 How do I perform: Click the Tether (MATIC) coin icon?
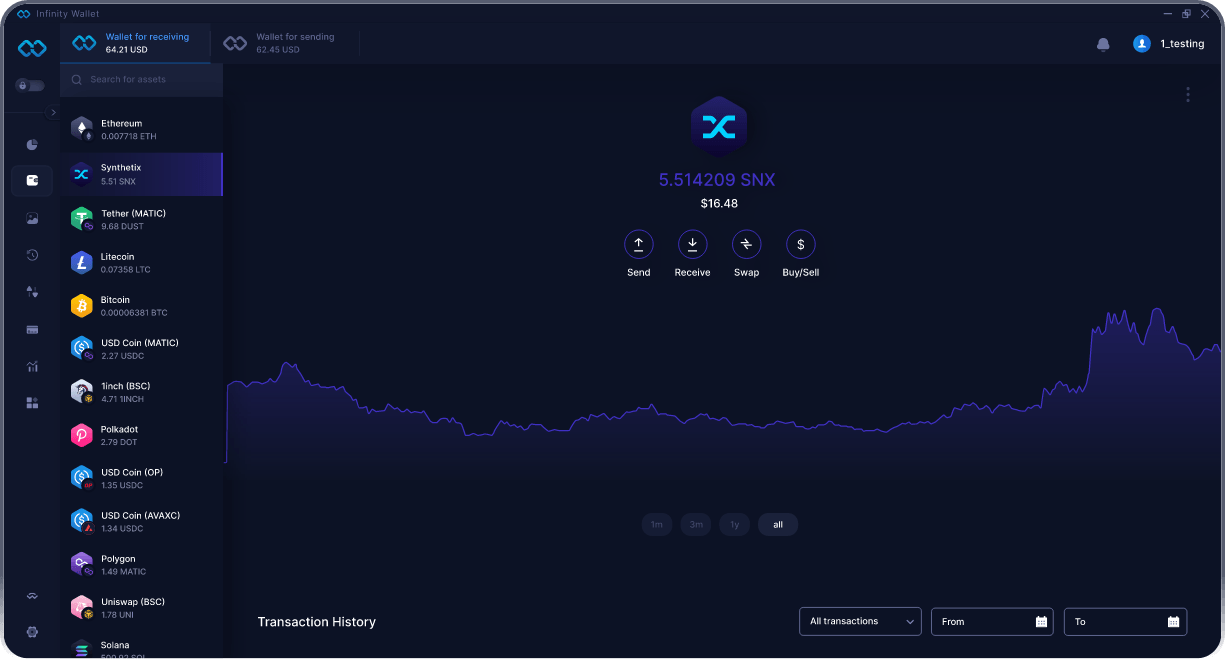pyautogui.click(x=82, y=219)
